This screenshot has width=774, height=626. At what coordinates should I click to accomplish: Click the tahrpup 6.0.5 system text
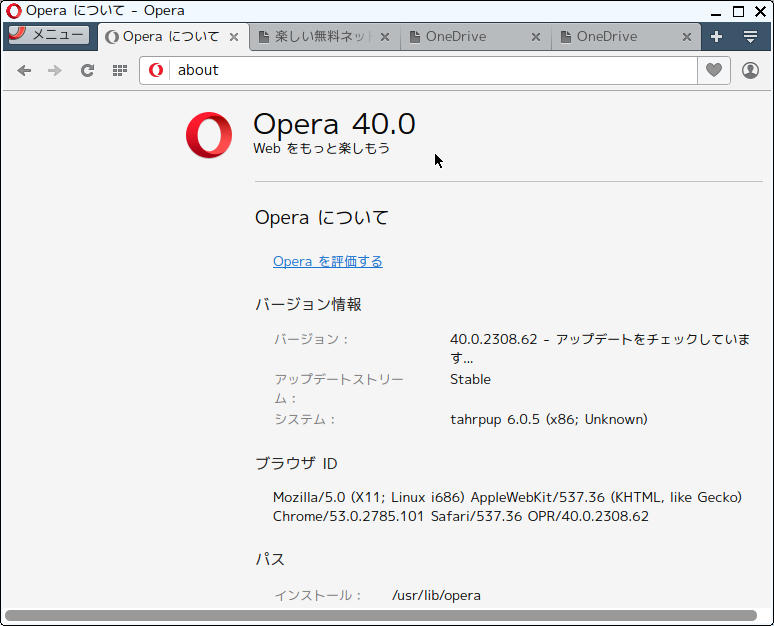(x=548, y=419)
